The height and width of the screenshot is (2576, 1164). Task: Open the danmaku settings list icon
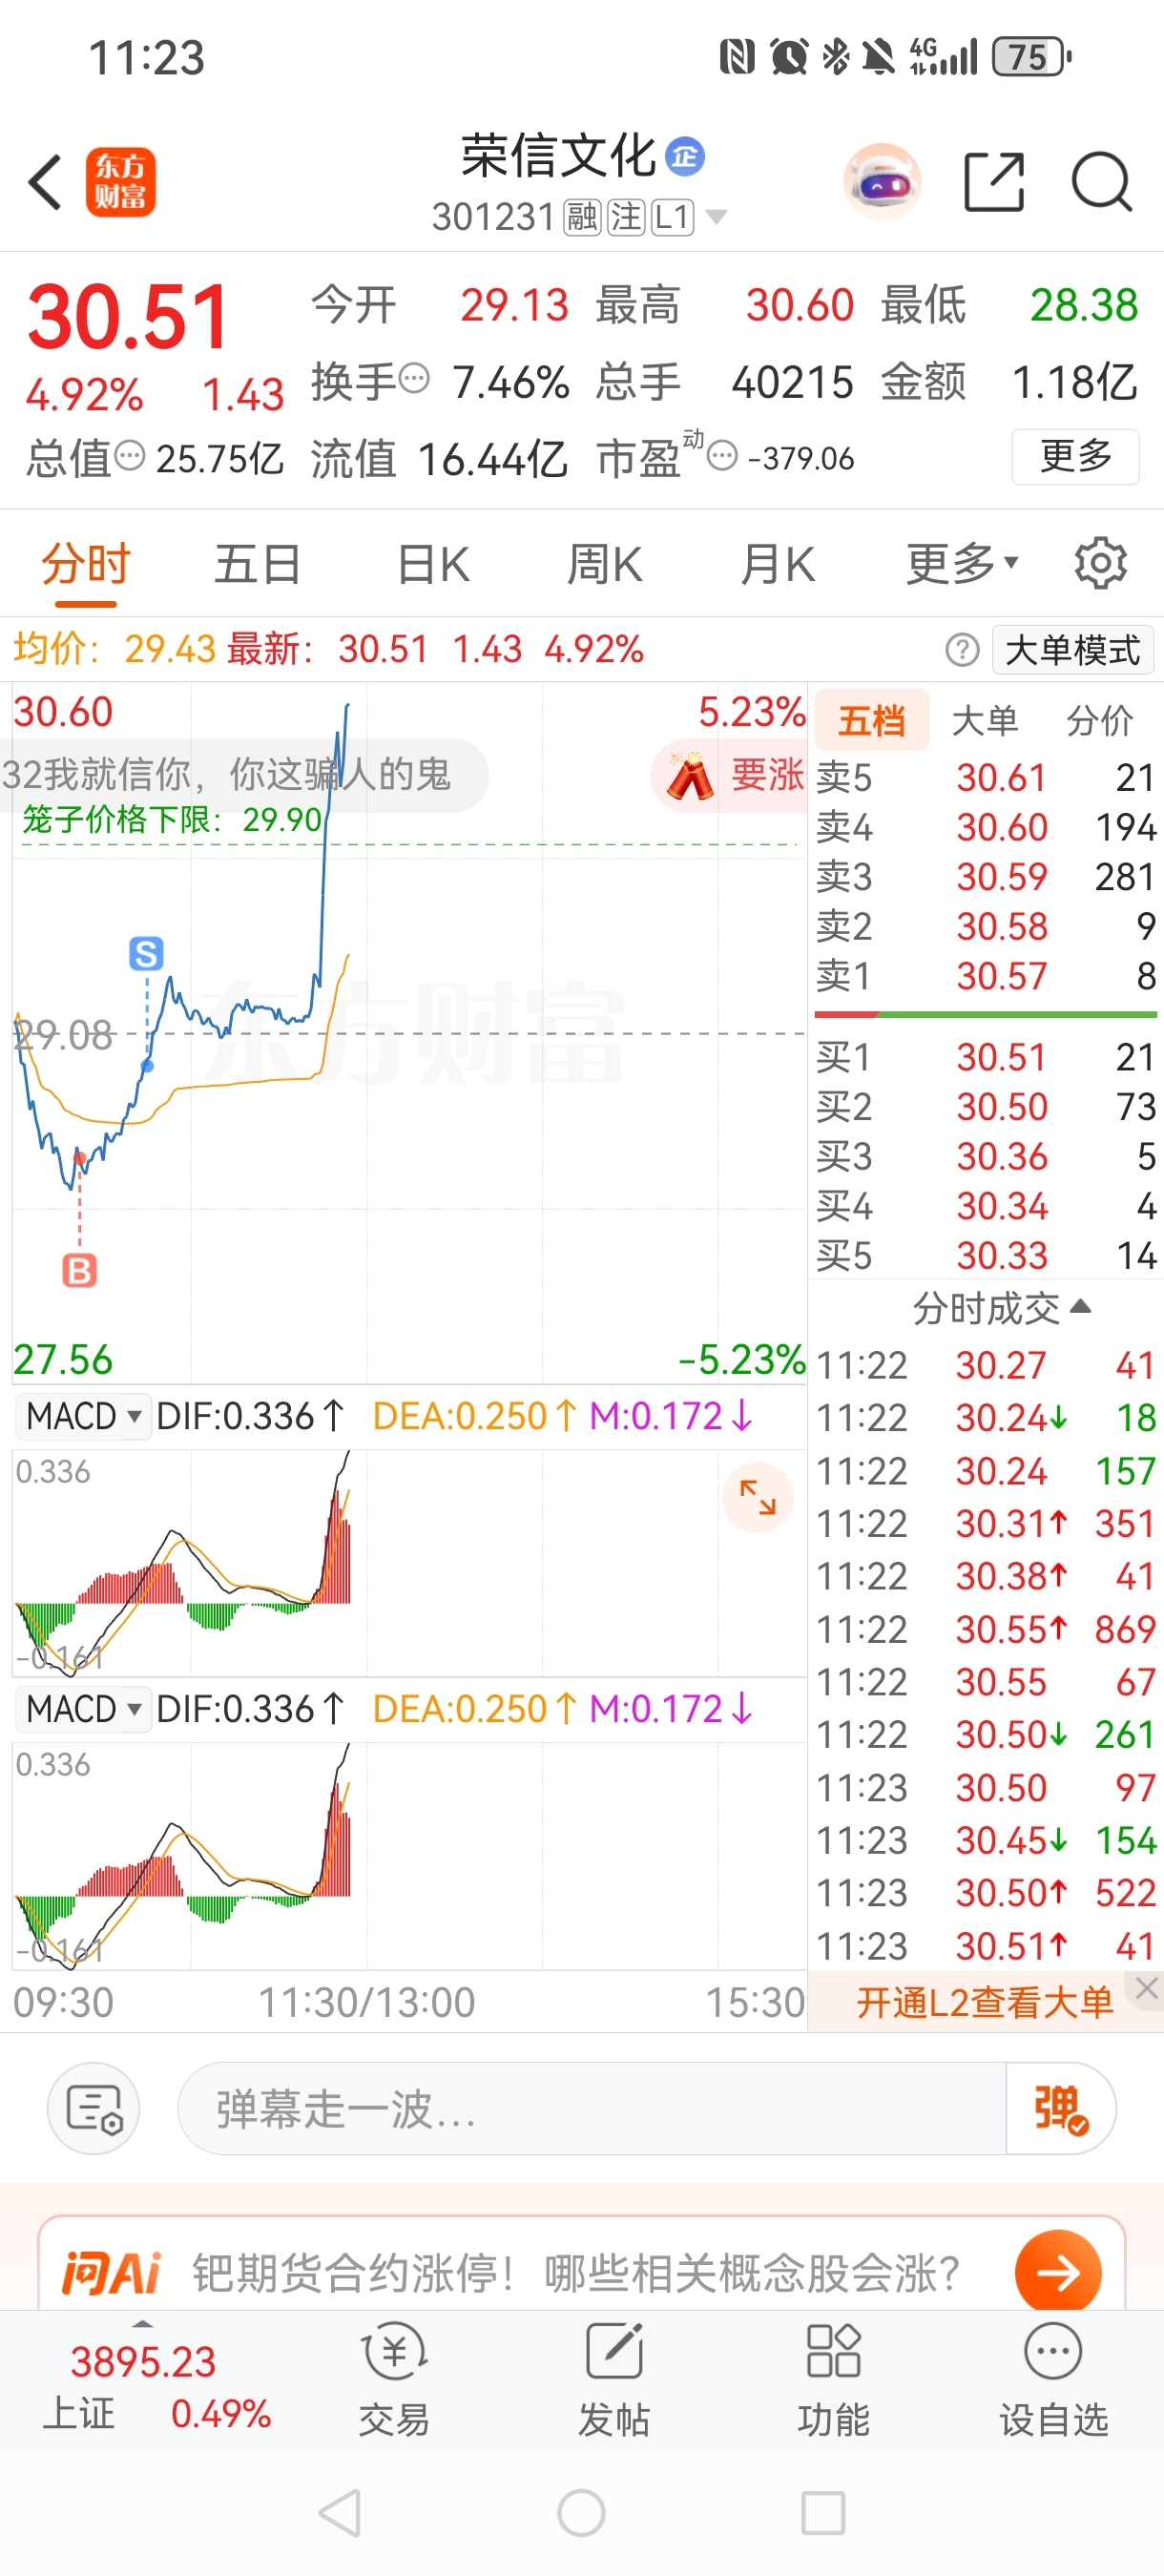pyautogui.click(x=94, y=2108)
